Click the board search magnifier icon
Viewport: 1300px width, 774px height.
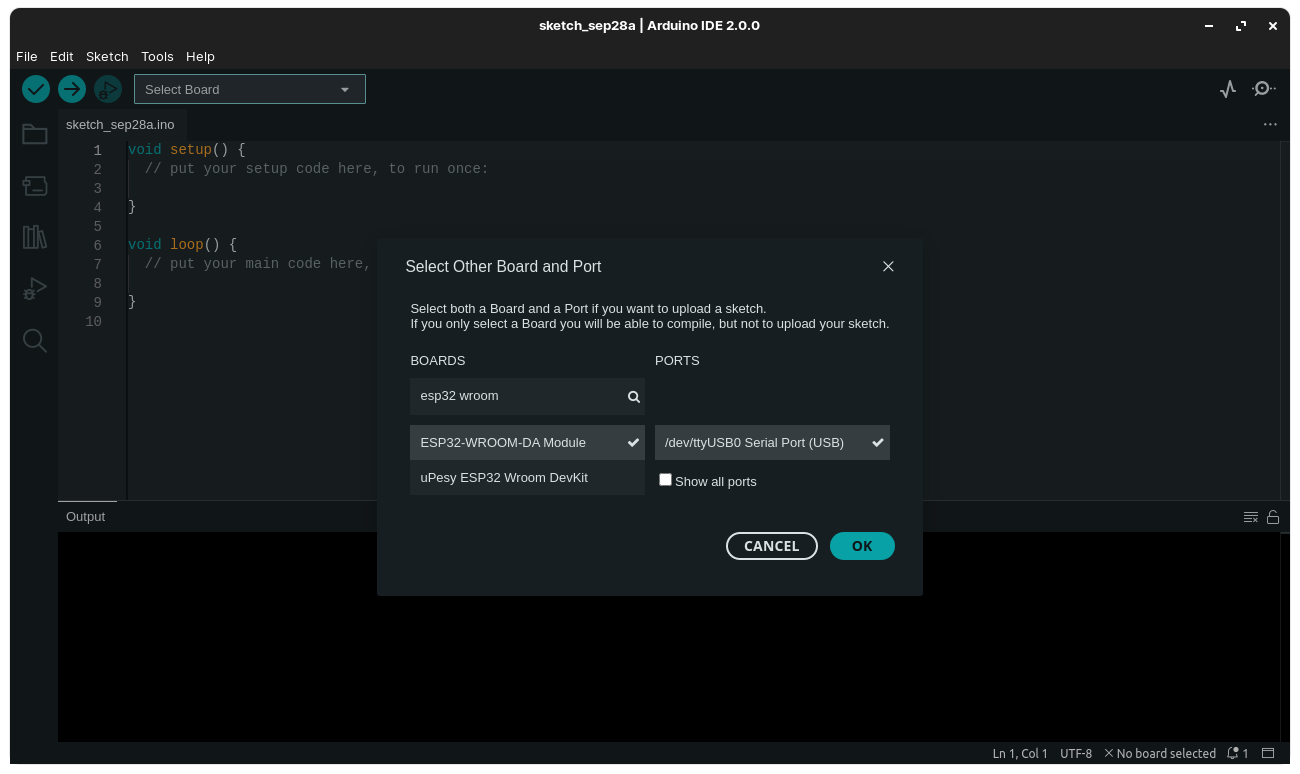634,397
